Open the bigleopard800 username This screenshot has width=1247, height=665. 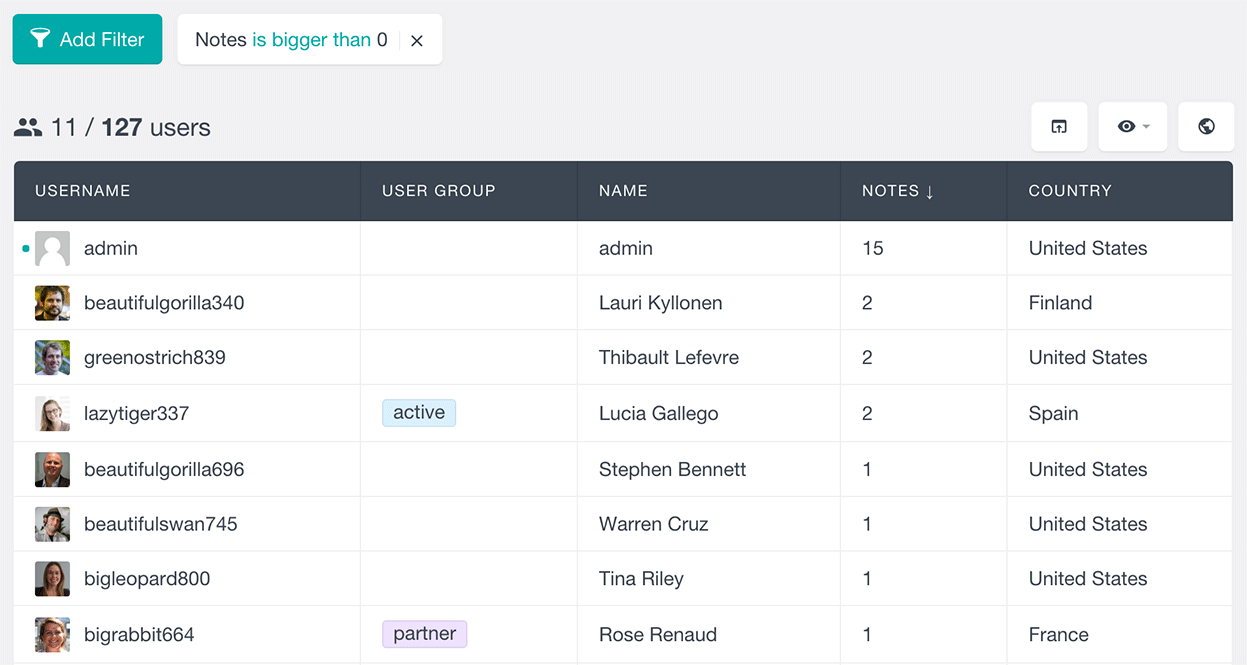coord(147,578)
